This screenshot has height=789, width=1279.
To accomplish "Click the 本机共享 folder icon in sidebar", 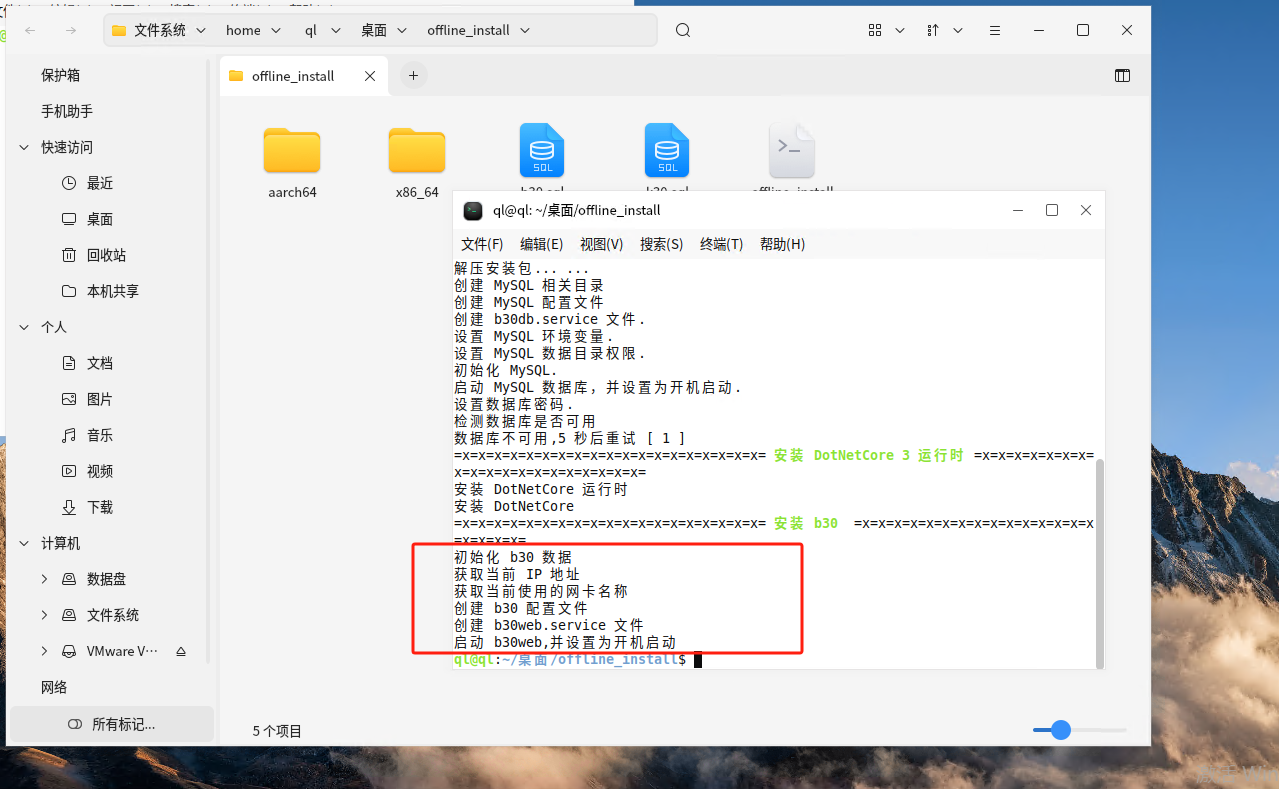I will 69,291.
